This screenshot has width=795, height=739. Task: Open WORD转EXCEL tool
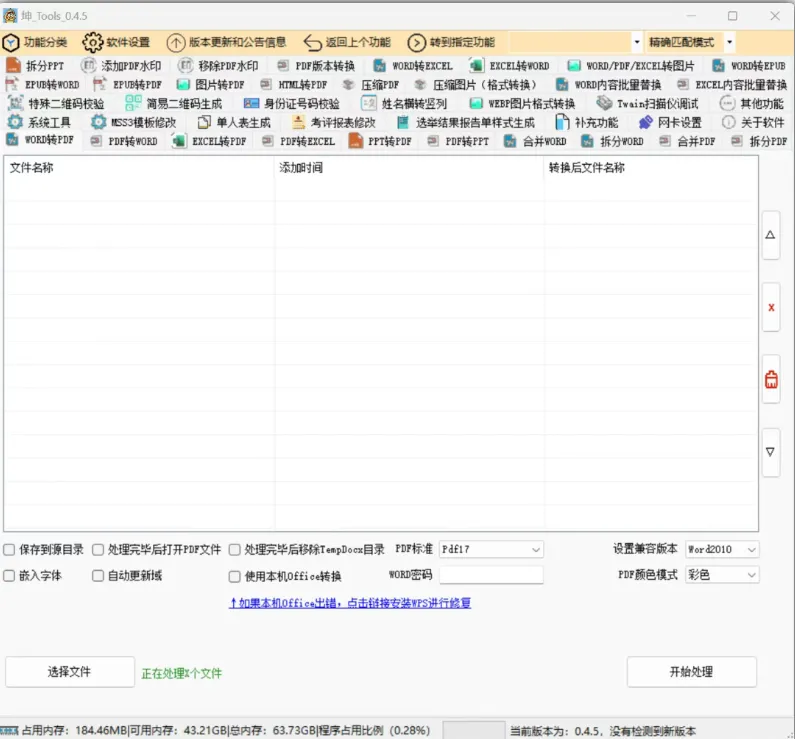413,65
